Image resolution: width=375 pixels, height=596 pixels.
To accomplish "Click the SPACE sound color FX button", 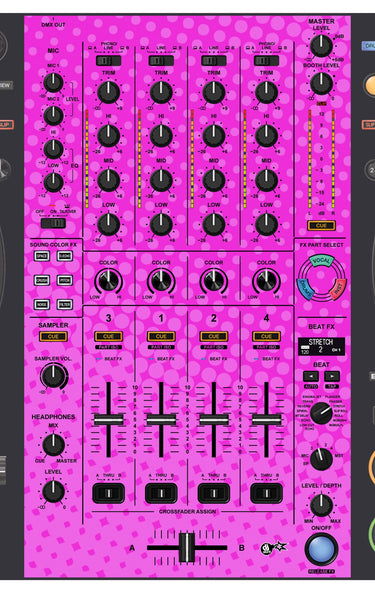I will pos(42,256).
